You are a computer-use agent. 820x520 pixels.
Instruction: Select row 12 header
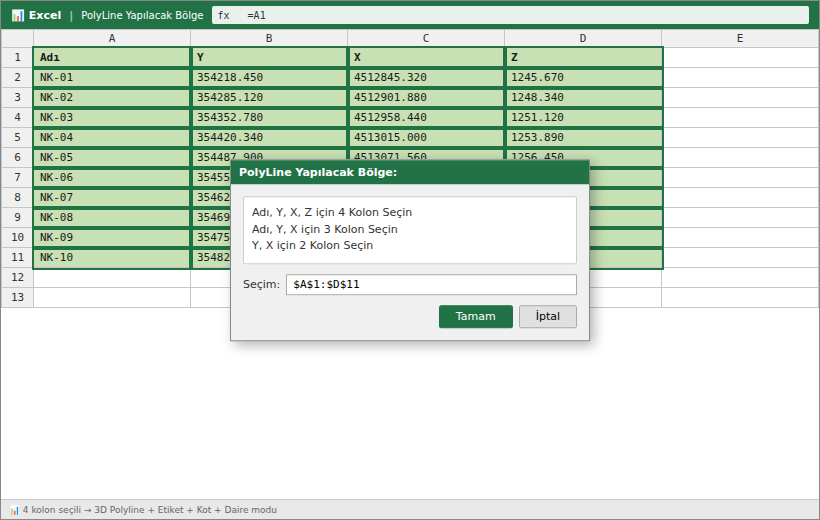(x=17, y=277)
